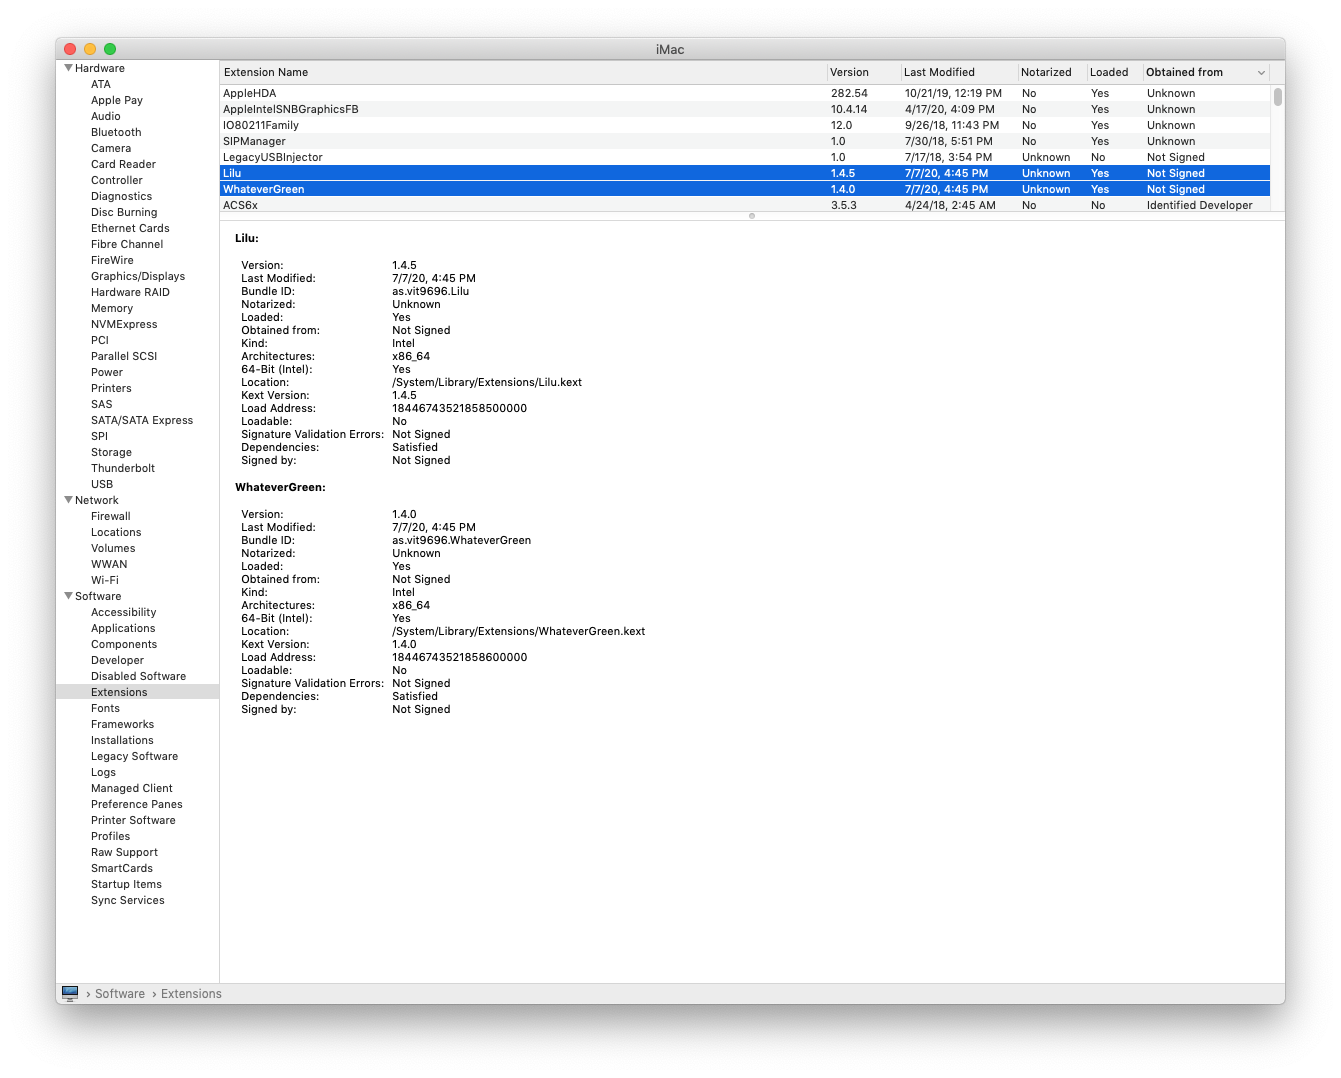Click the split pane divider handle
Image resolution: width=1341 pixels, height=1078 pixels.
pyautogui.click(x=752, y=216)
